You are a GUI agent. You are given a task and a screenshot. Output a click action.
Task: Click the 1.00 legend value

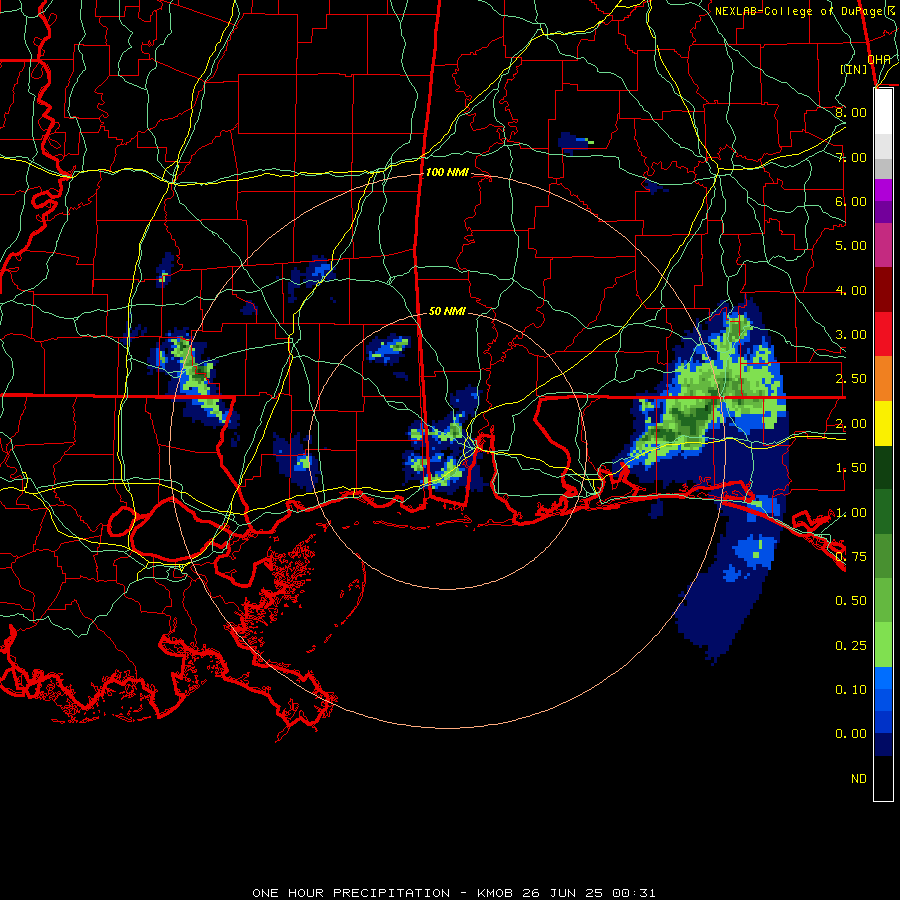point(851,513)
